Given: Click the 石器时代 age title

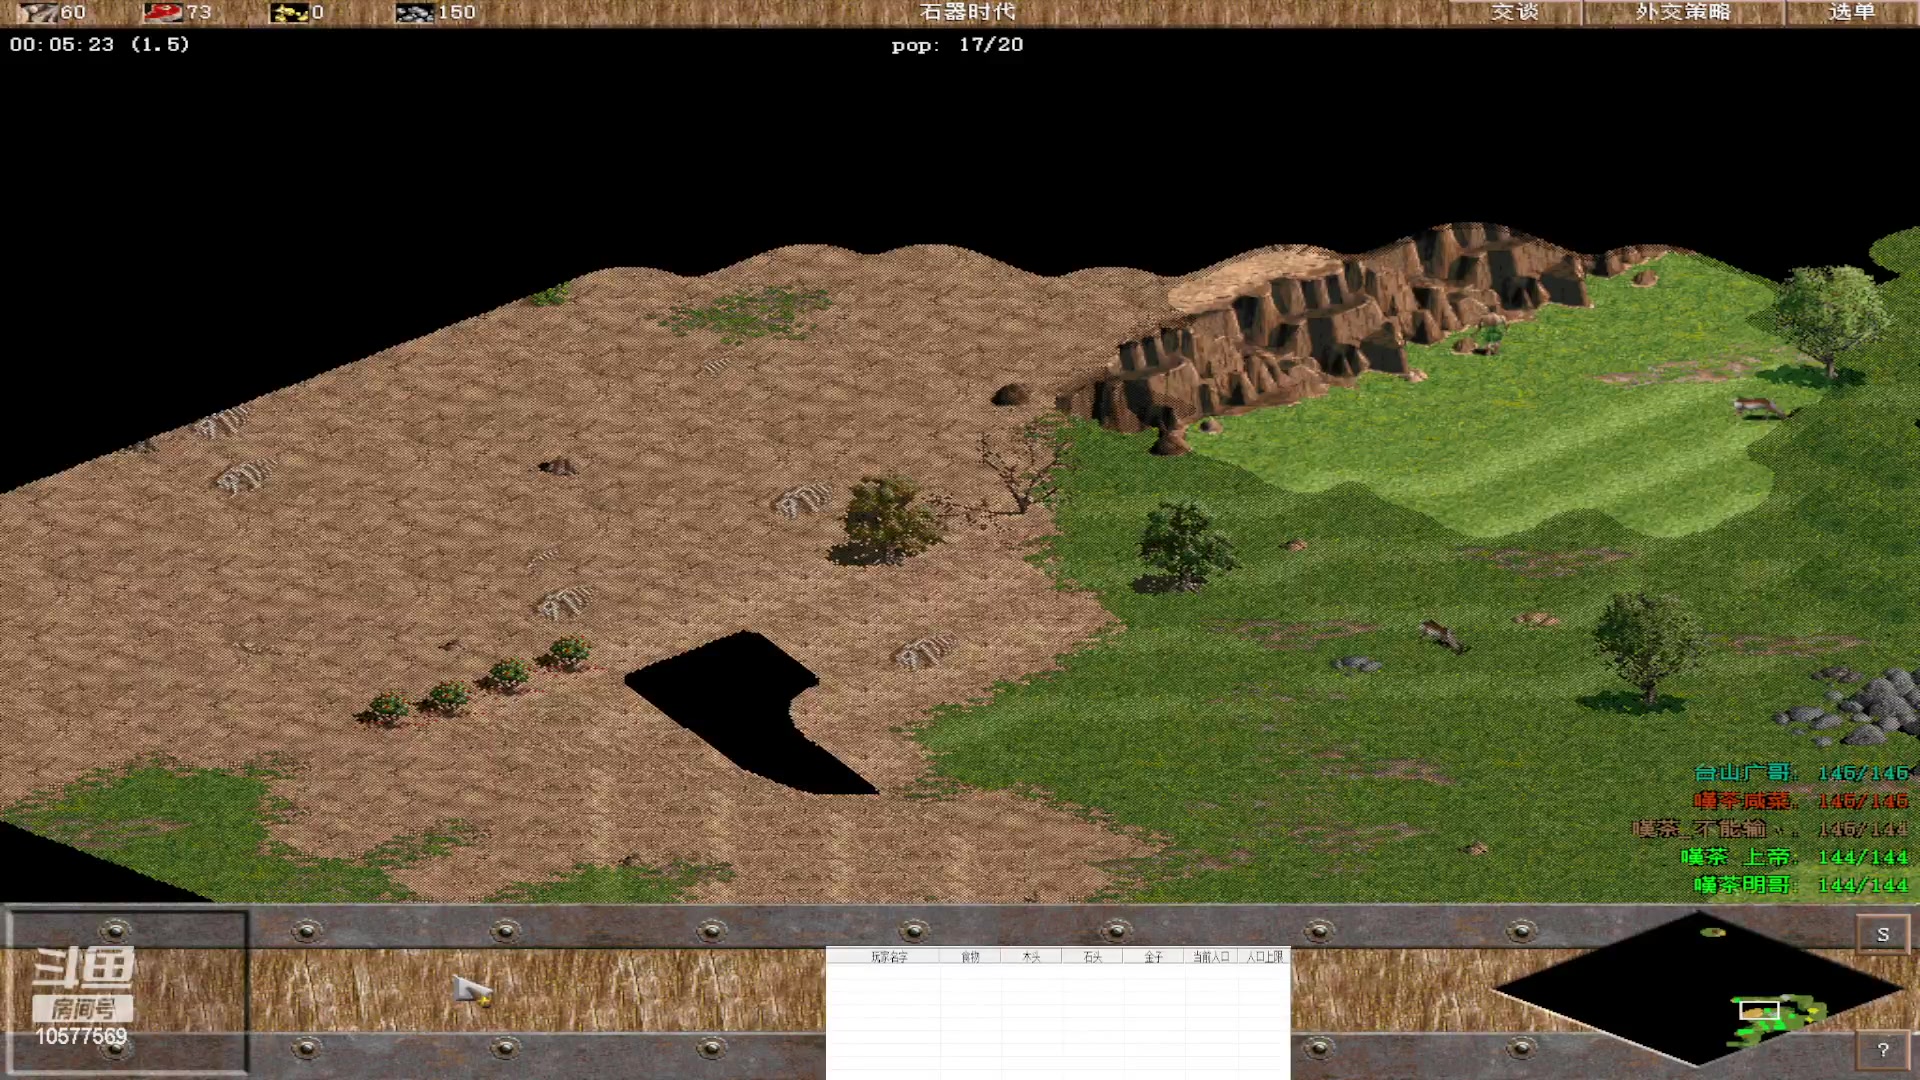Looking at the screenshot, I should point(967,12).
